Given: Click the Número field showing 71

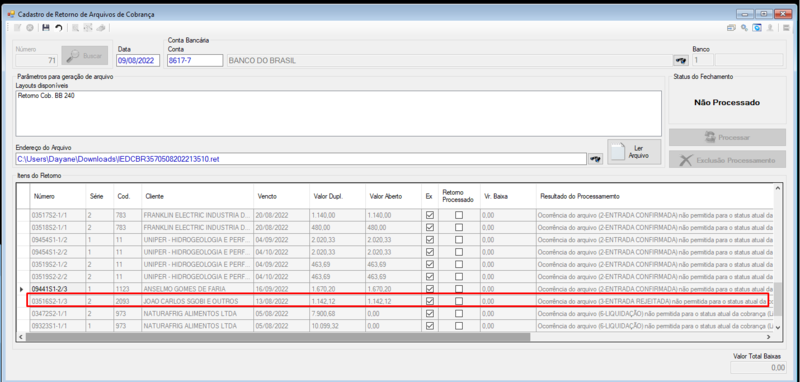Looking at the screenshot, I should [x=36, y=61].
